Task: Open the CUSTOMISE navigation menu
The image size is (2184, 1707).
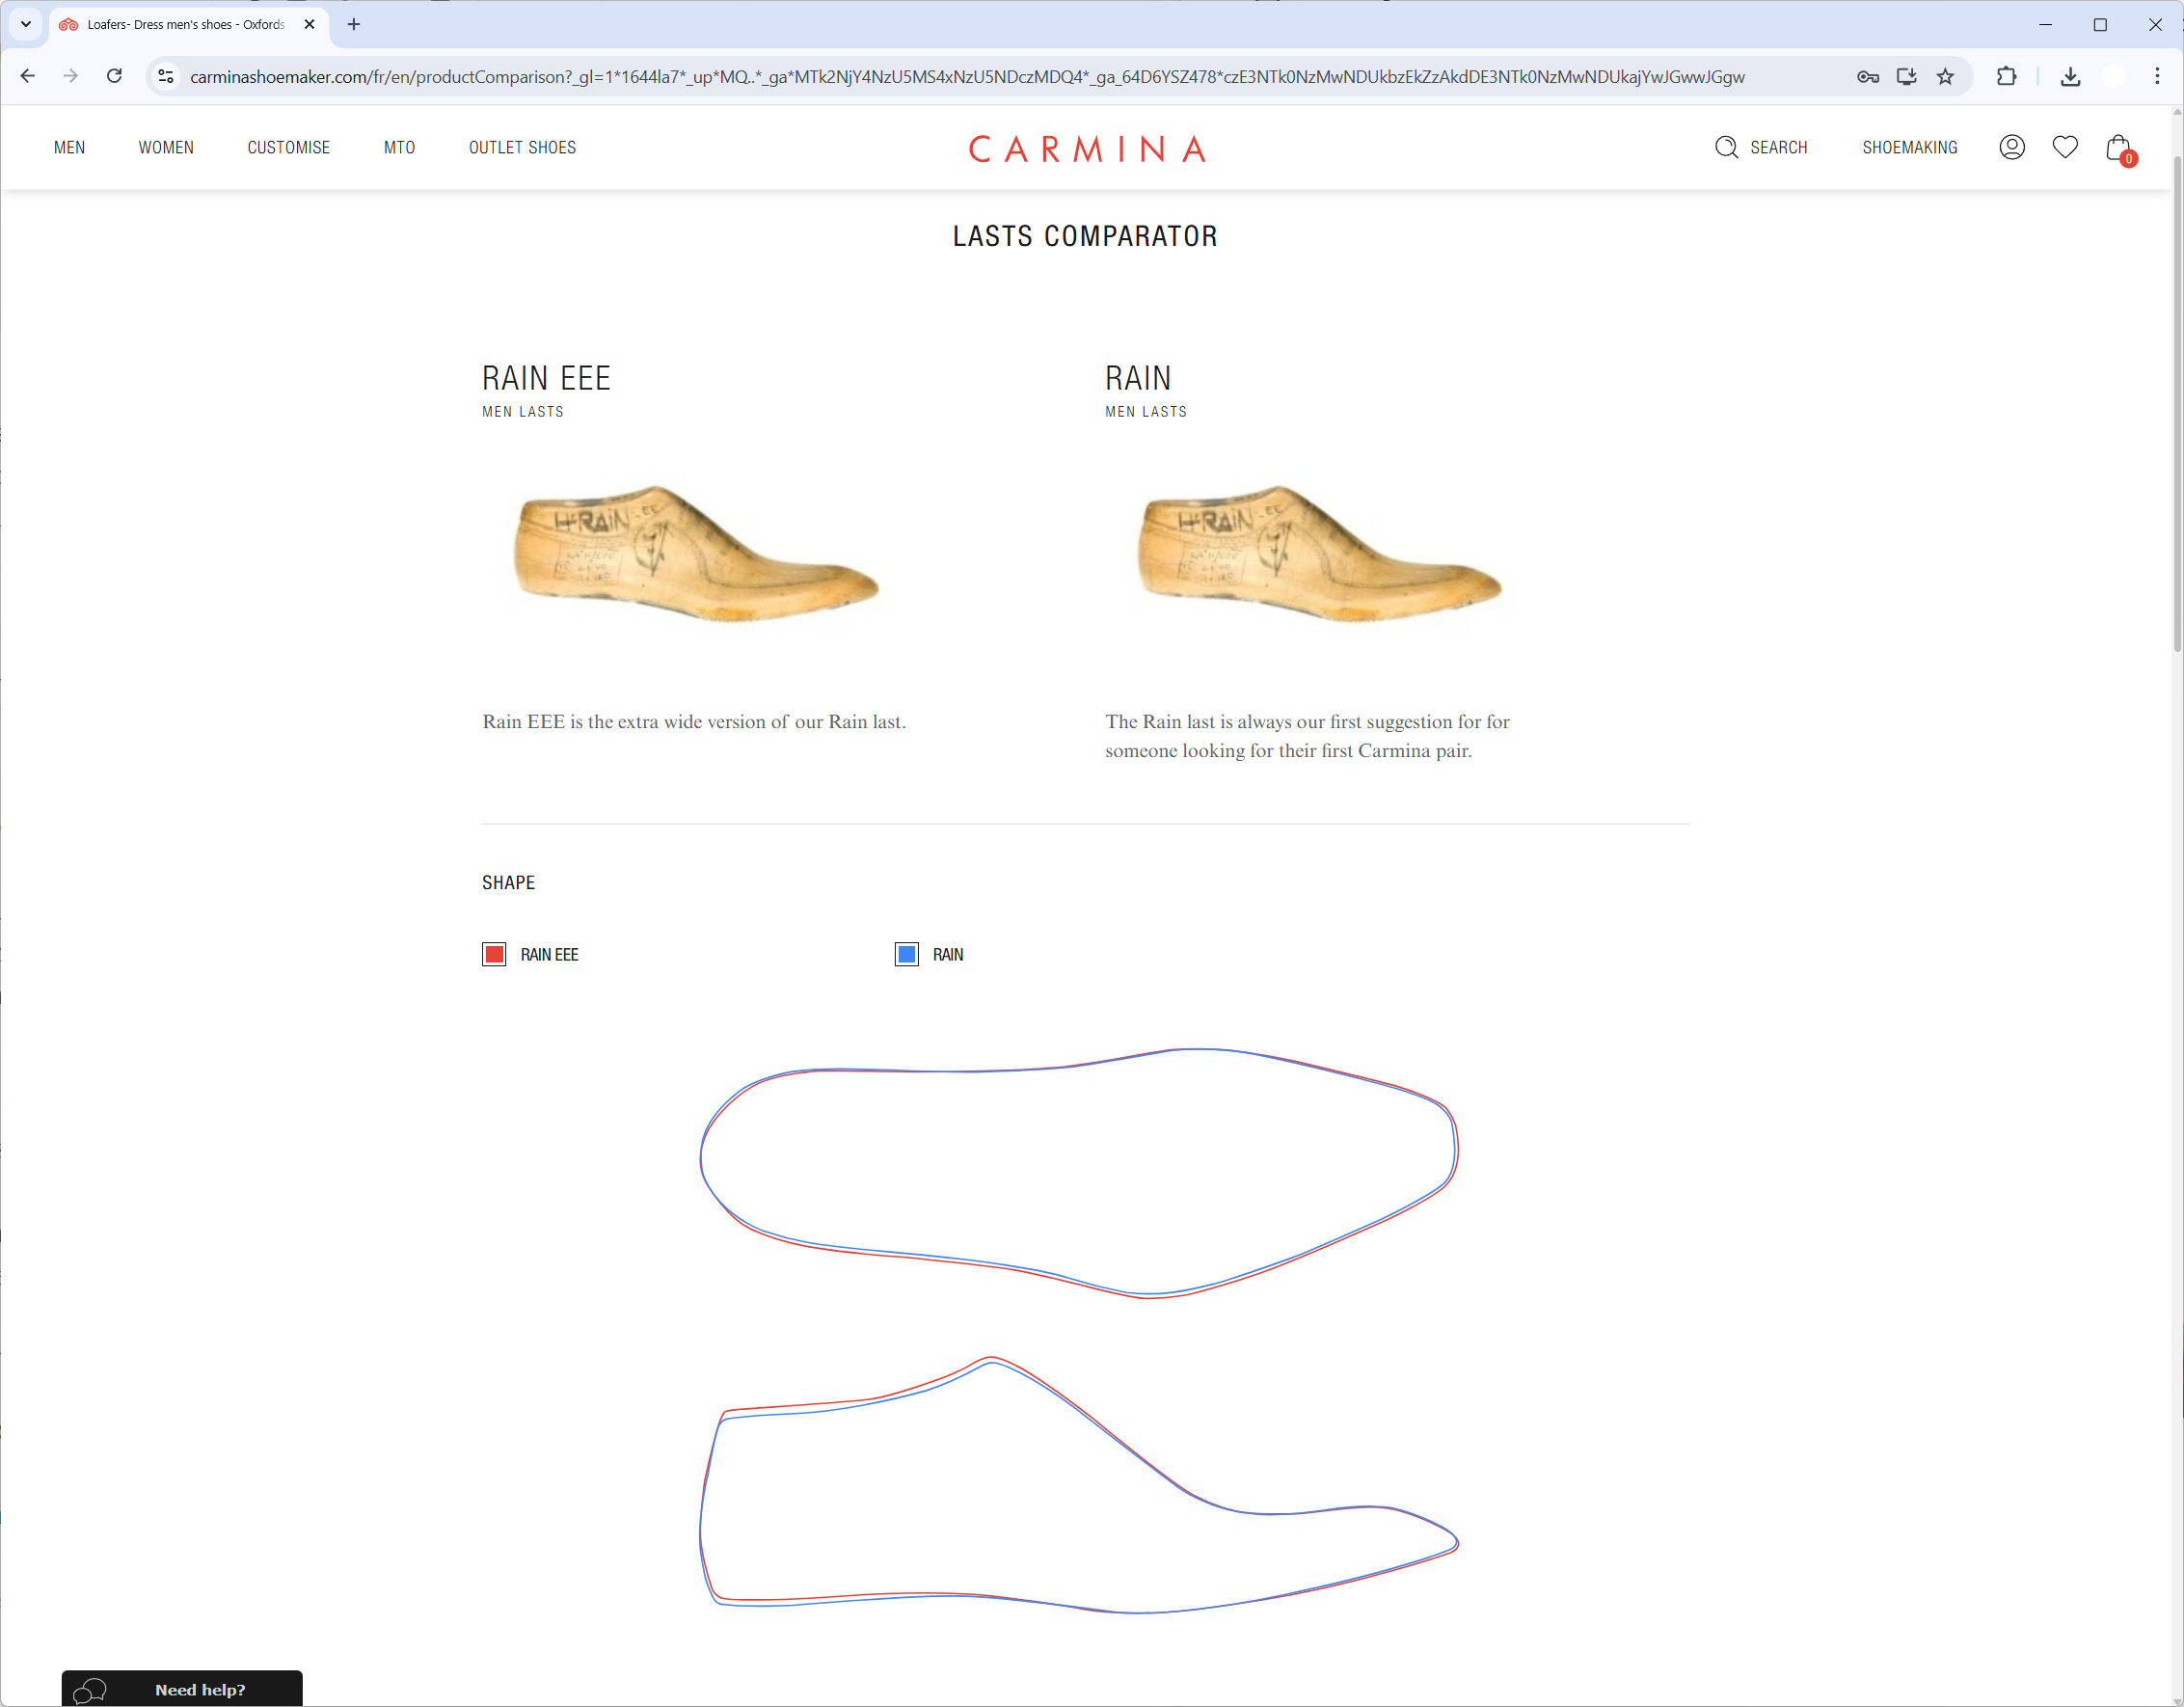Action: point(288,147)
